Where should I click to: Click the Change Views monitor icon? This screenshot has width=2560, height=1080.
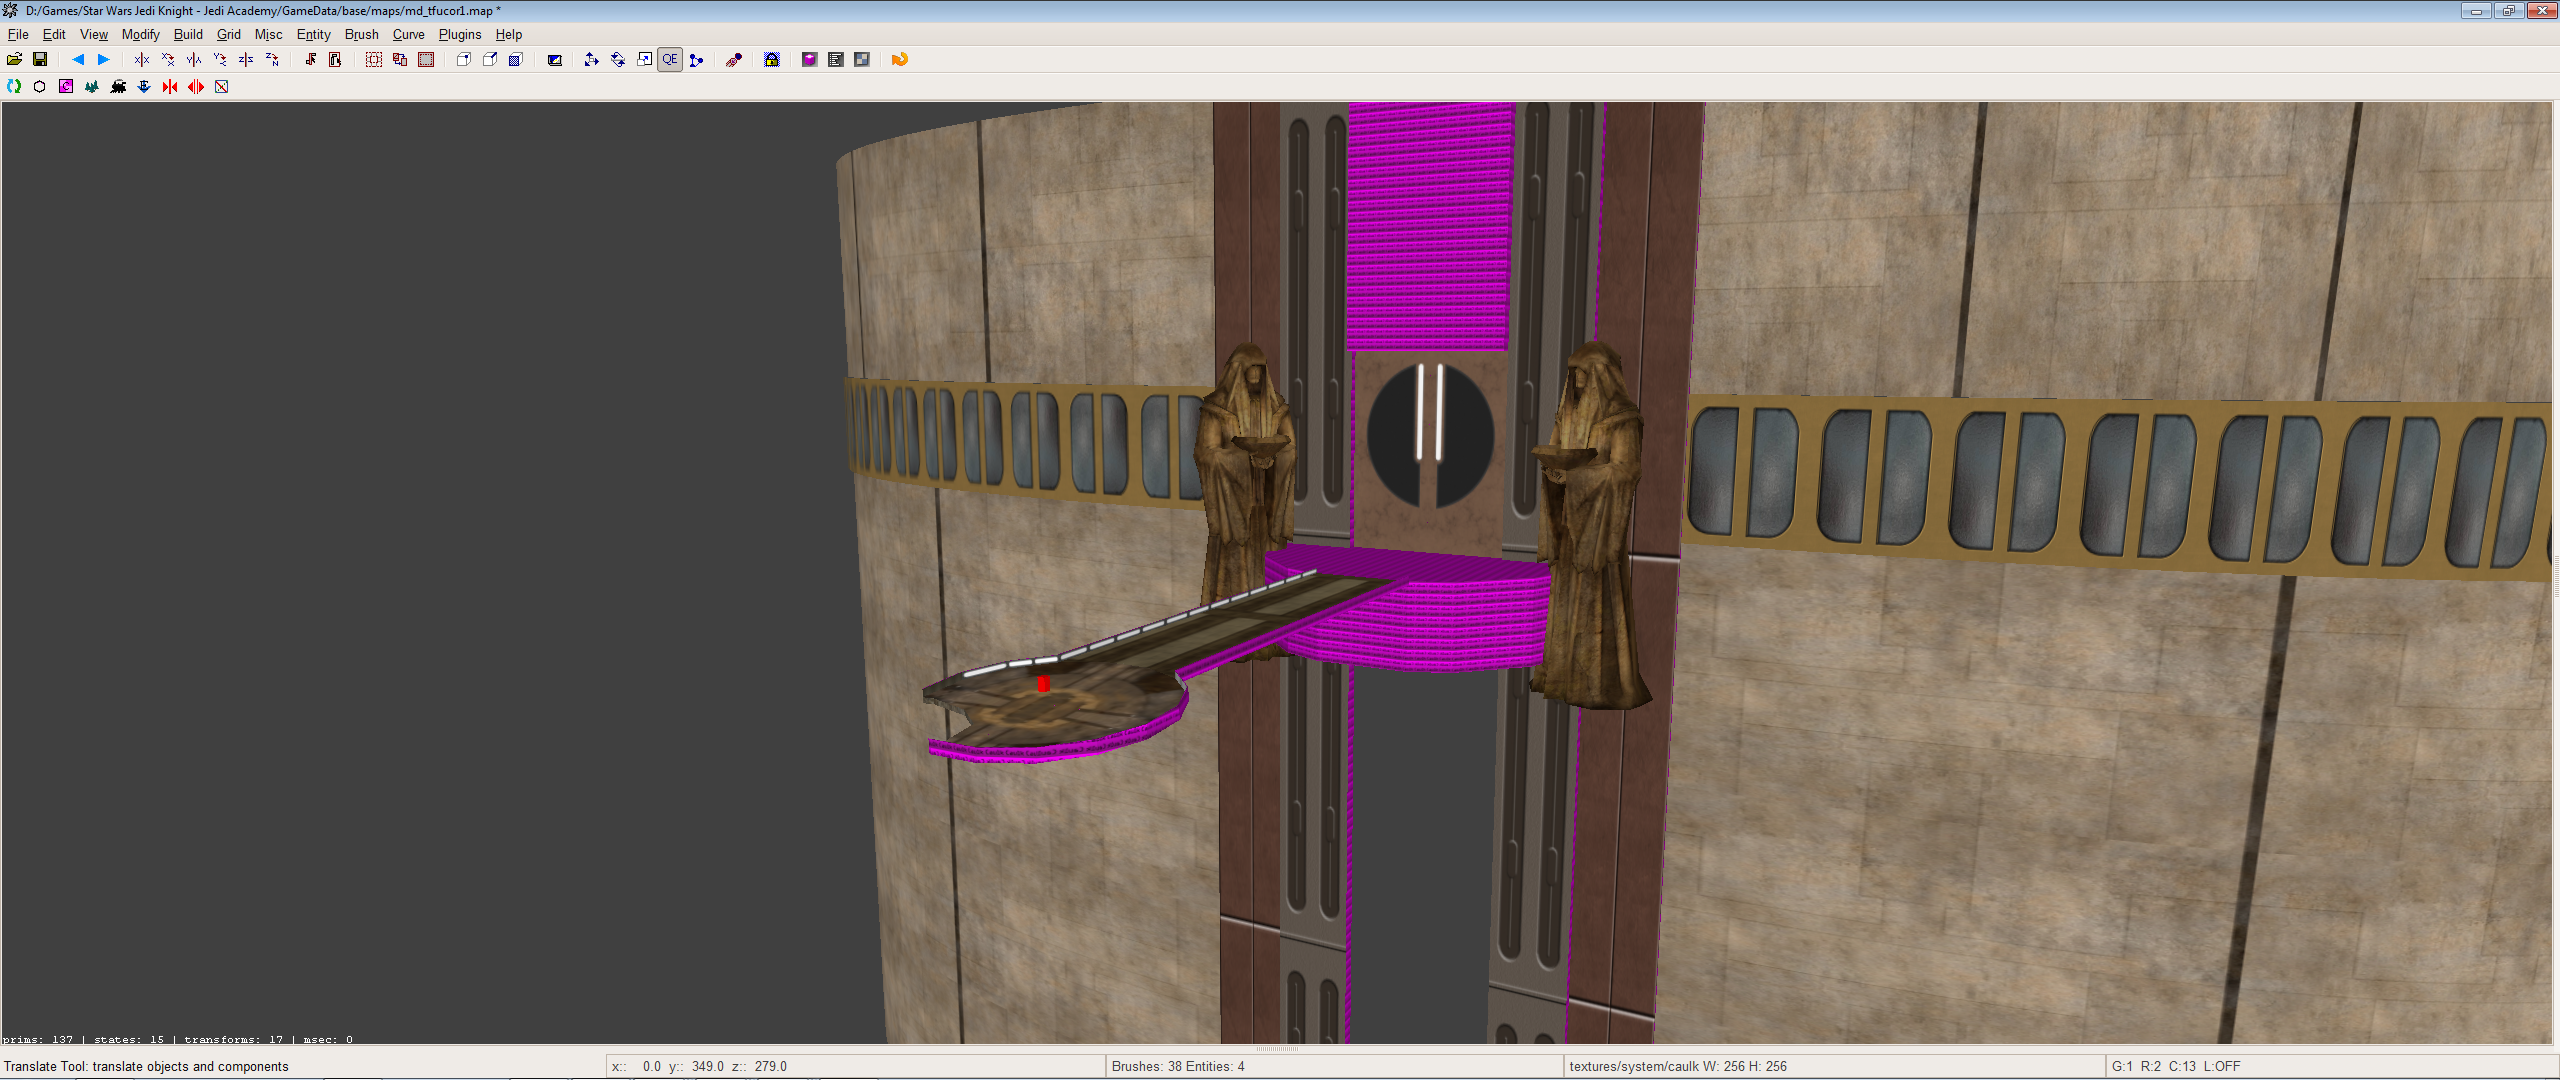[x=554, y=60]
